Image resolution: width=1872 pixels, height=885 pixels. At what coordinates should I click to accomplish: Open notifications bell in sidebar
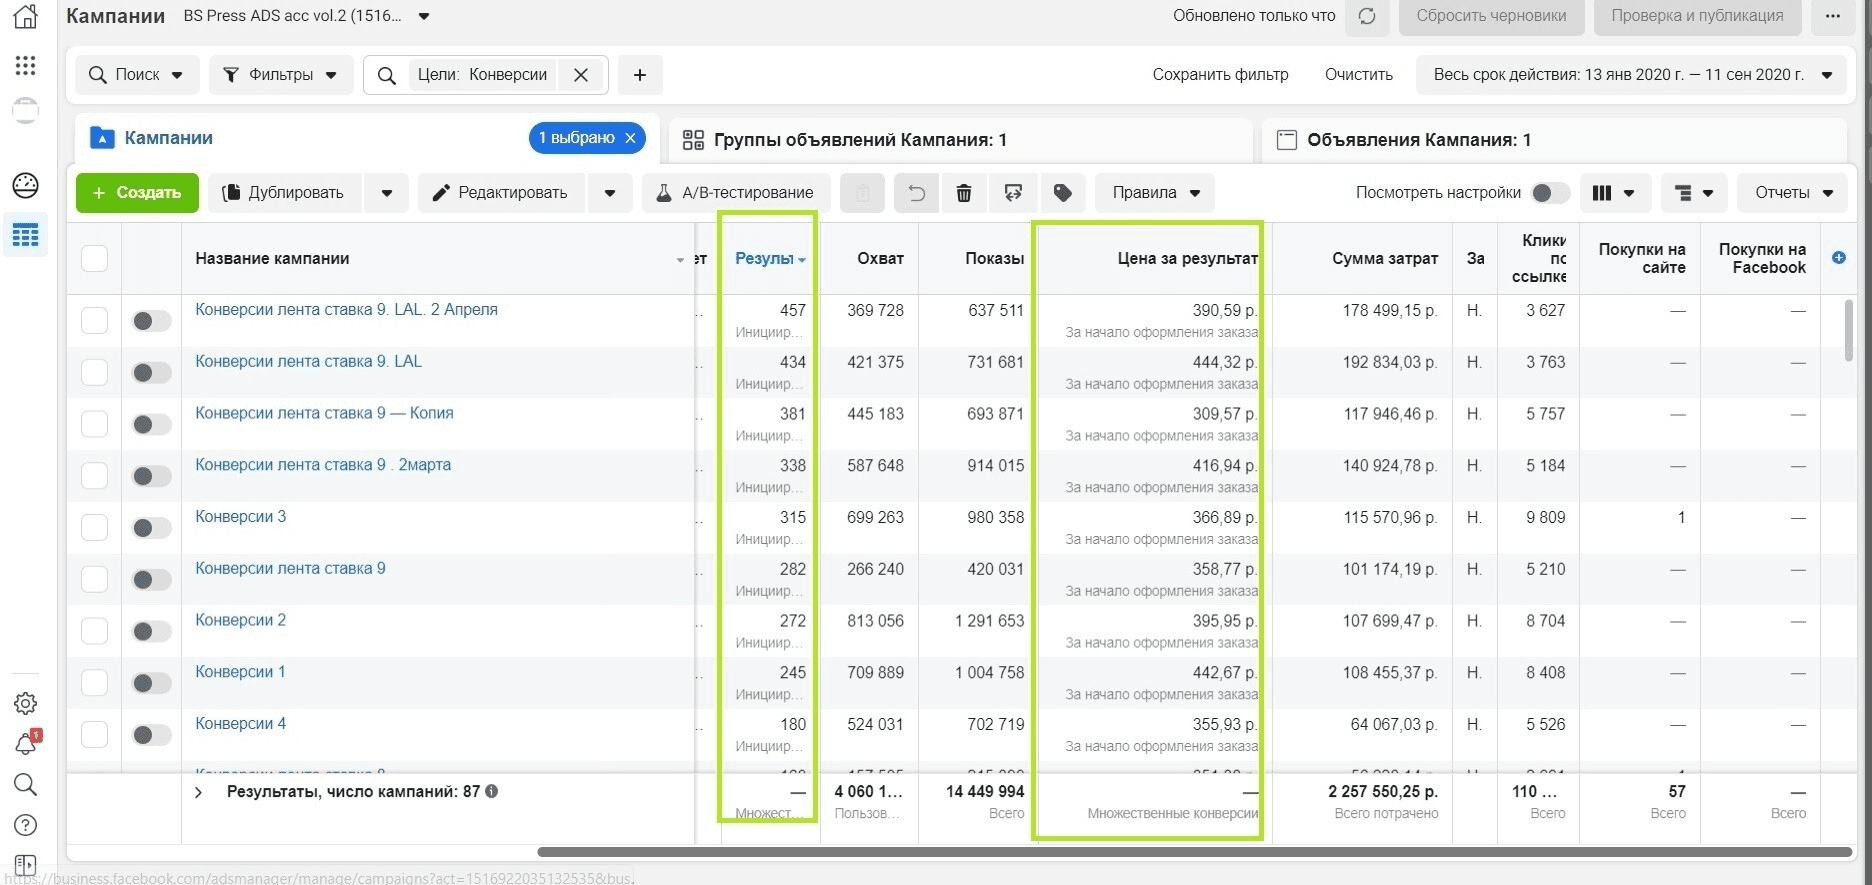pos(25,743)
